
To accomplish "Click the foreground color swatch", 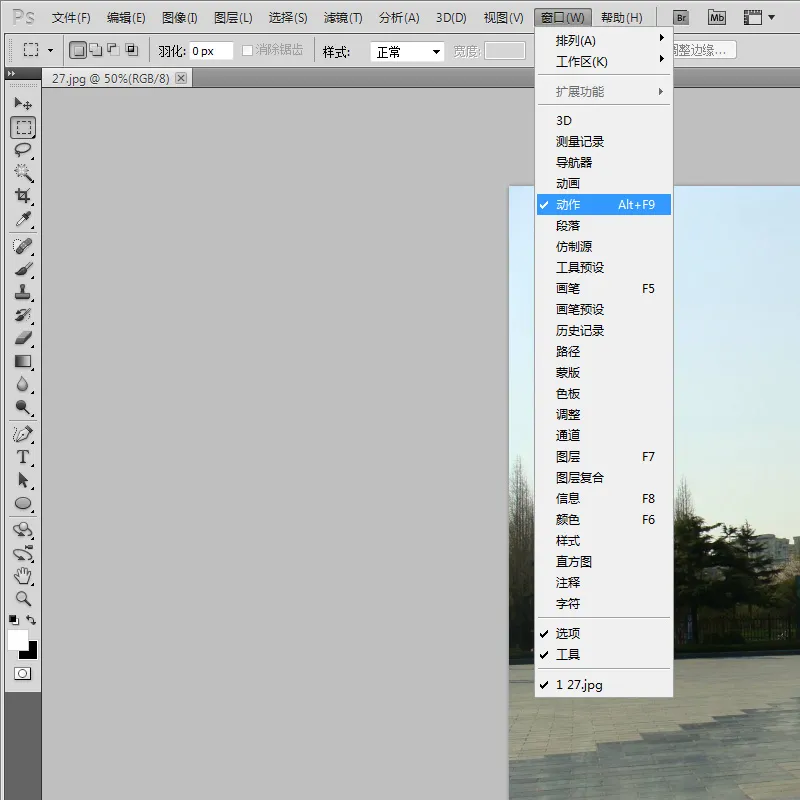I will (x=17, y=640).
